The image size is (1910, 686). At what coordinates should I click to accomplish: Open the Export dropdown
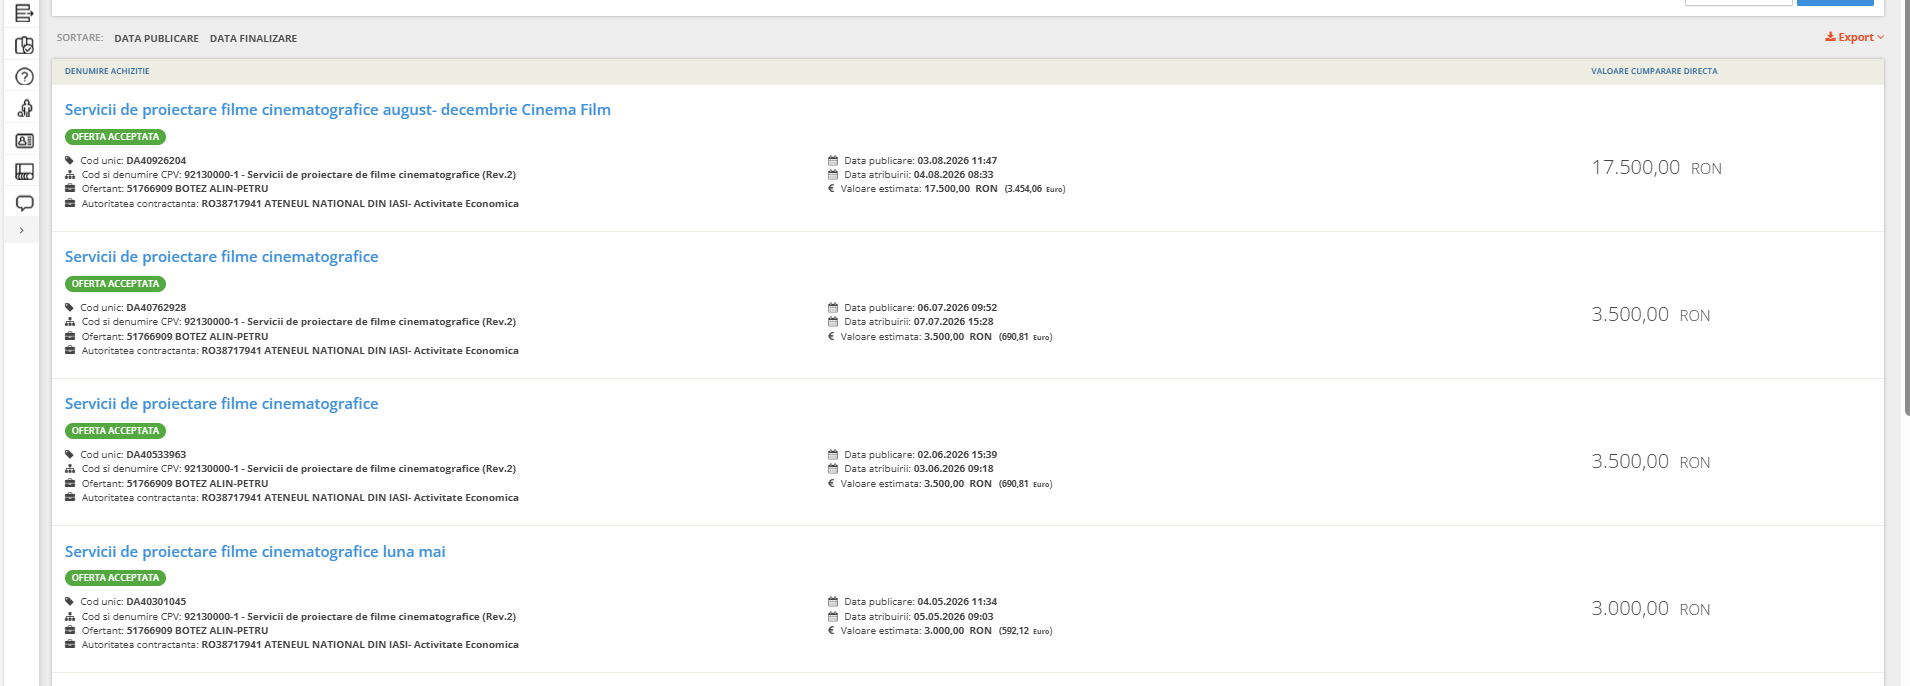(1855, 38)
